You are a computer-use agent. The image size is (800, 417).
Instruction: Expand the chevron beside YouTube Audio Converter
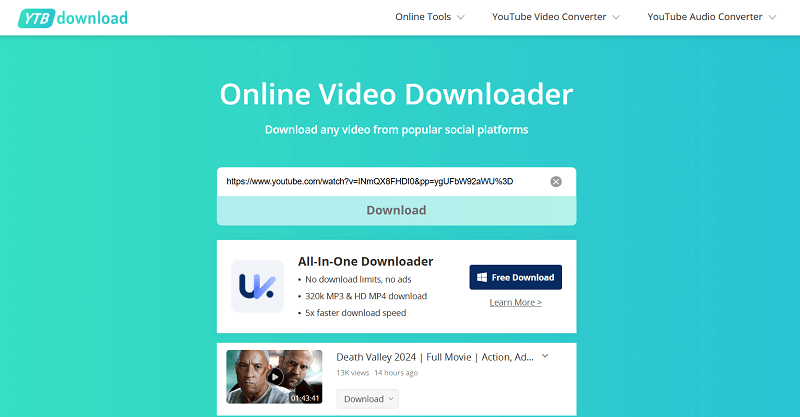[x=772, y=17]
